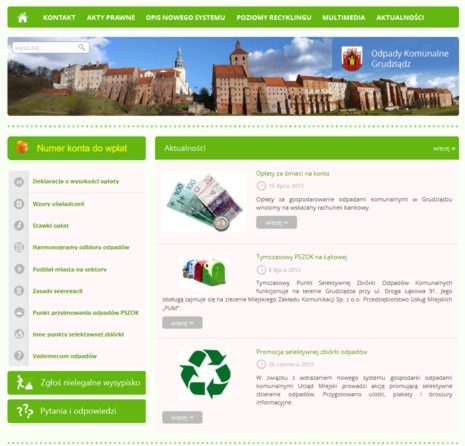Open the MULTIMEDIA menu item
This screenshot has width=465, height=446.
[344, 17]
